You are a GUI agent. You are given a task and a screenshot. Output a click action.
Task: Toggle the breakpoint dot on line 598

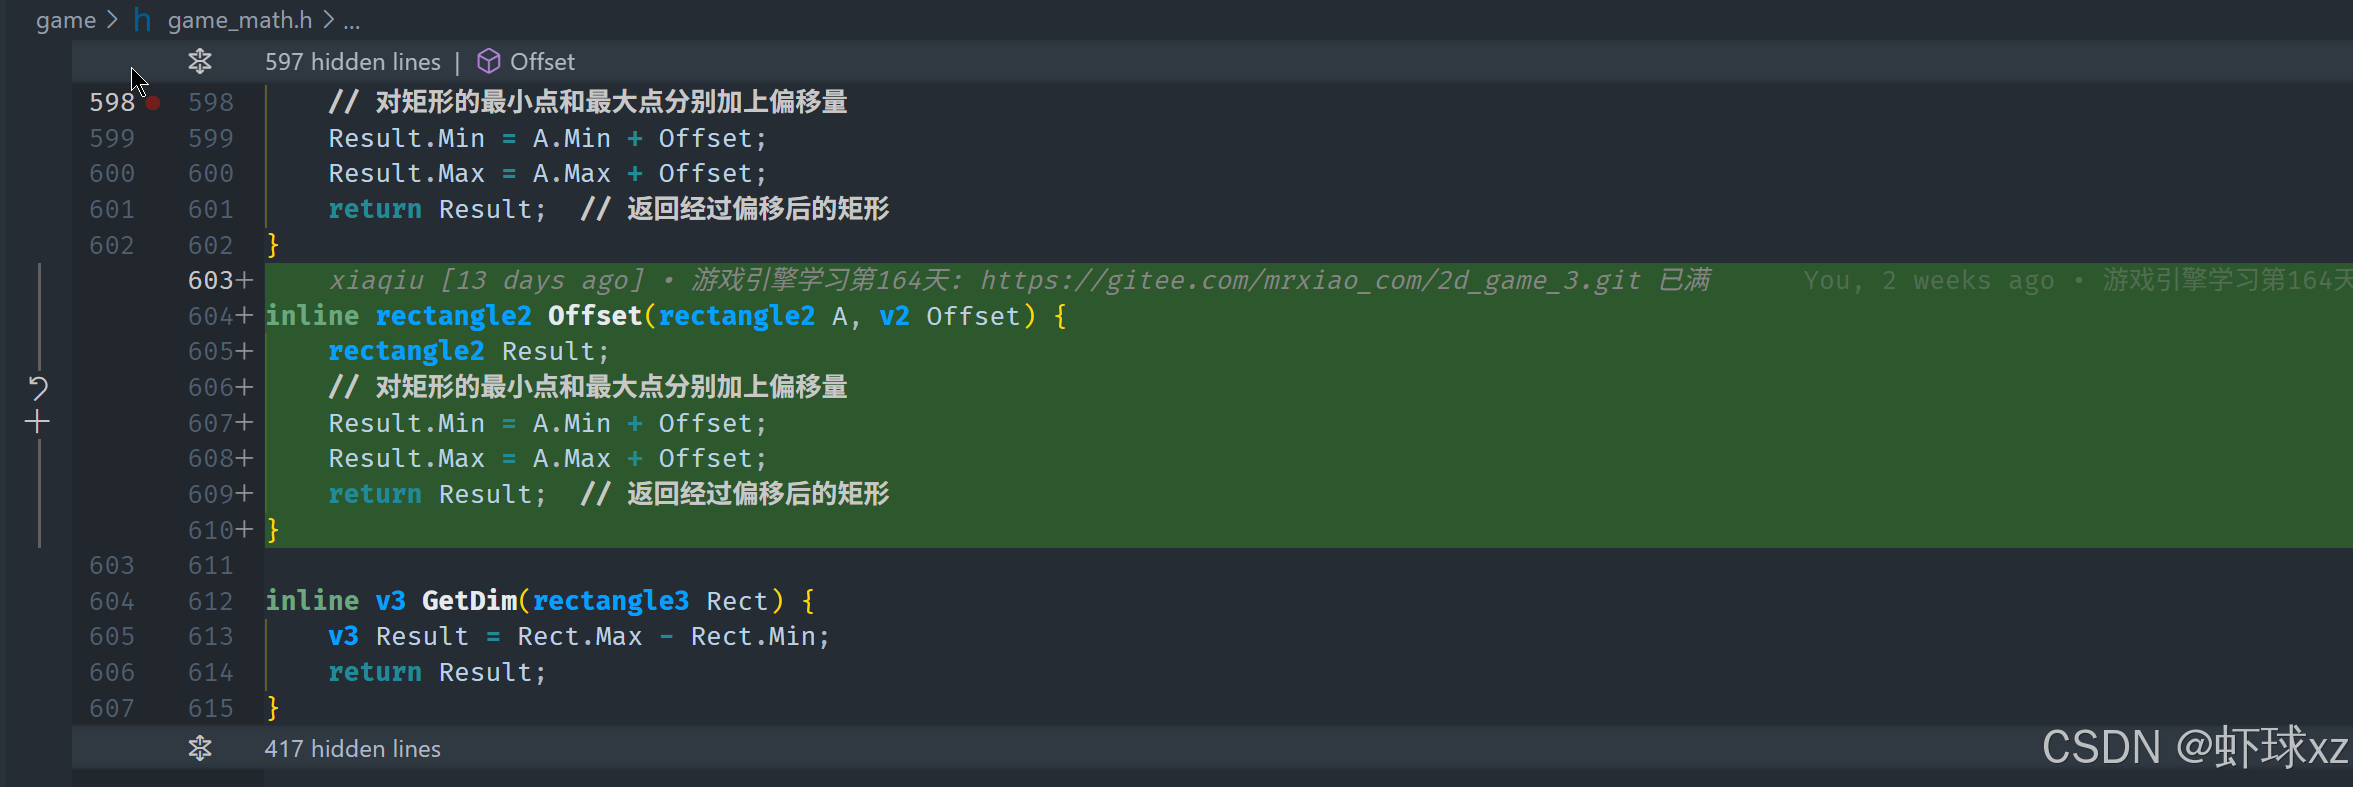click(152, 103)
